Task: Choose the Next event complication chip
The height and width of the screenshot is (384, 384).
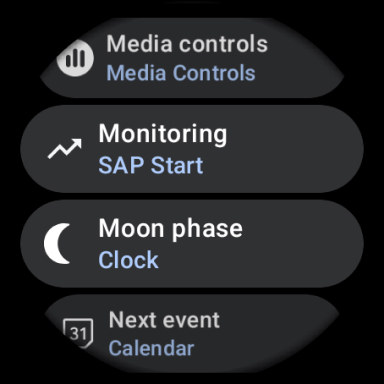Action: pos(192,333)
